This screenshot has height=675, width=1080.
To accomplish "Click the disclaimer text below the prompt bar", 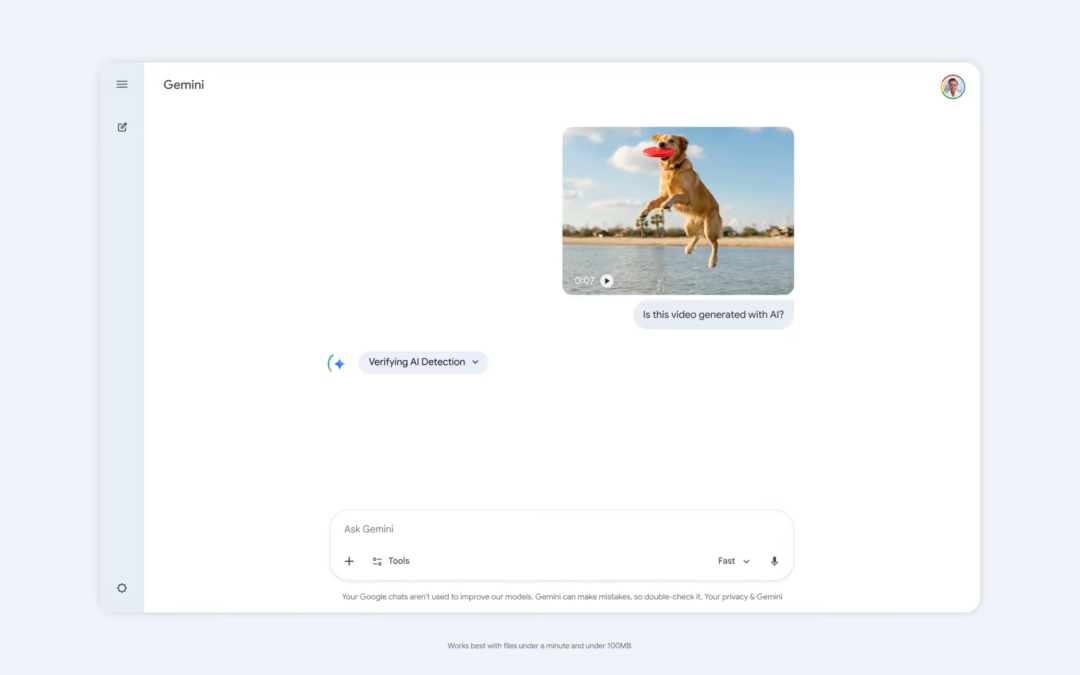I will [562, 596].
